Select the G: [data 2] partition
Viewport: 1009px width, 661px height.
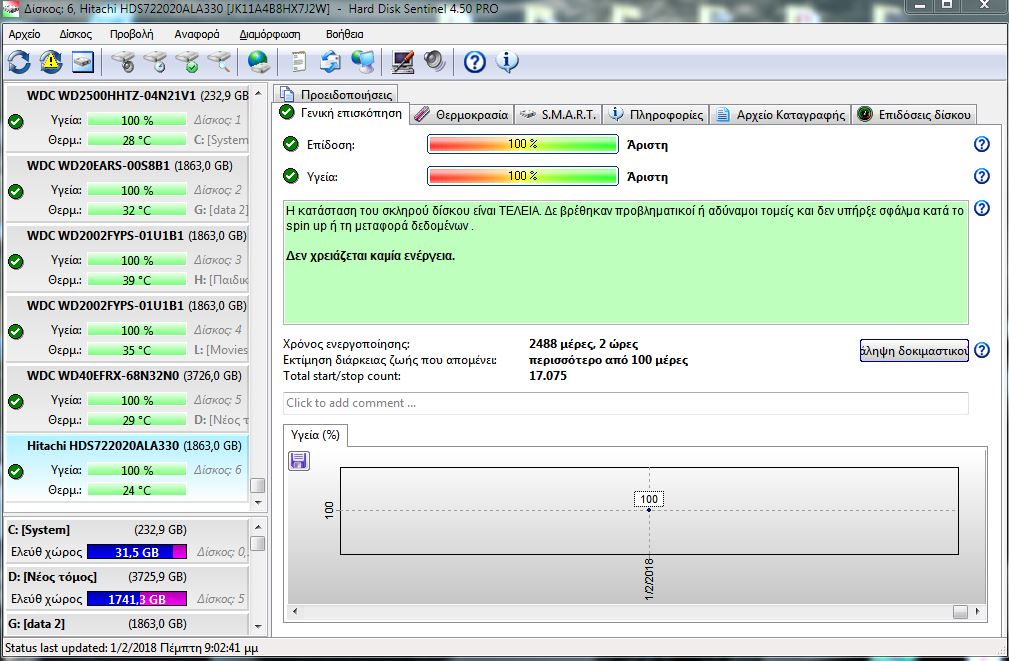(127, 624)
